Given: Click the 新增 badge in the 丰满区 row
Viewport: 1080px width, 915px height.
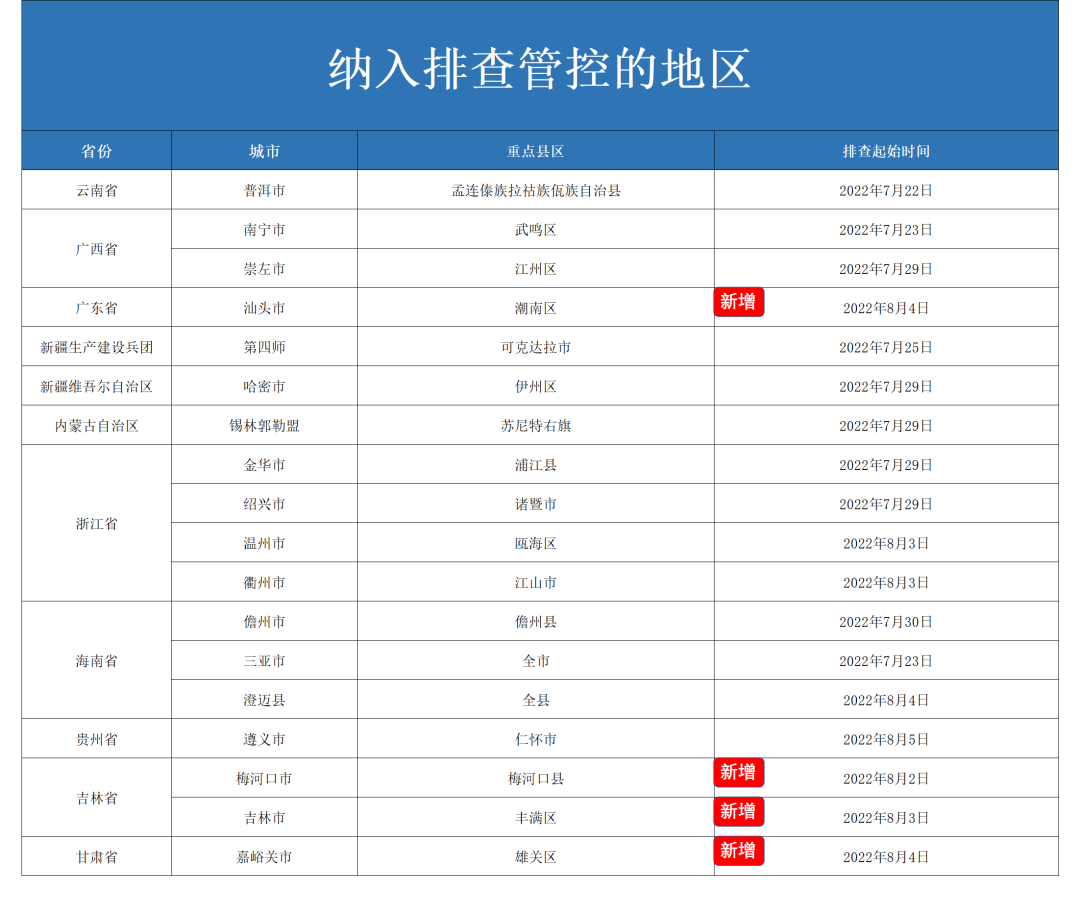Looking at the screenshot, I should [738, 811].
